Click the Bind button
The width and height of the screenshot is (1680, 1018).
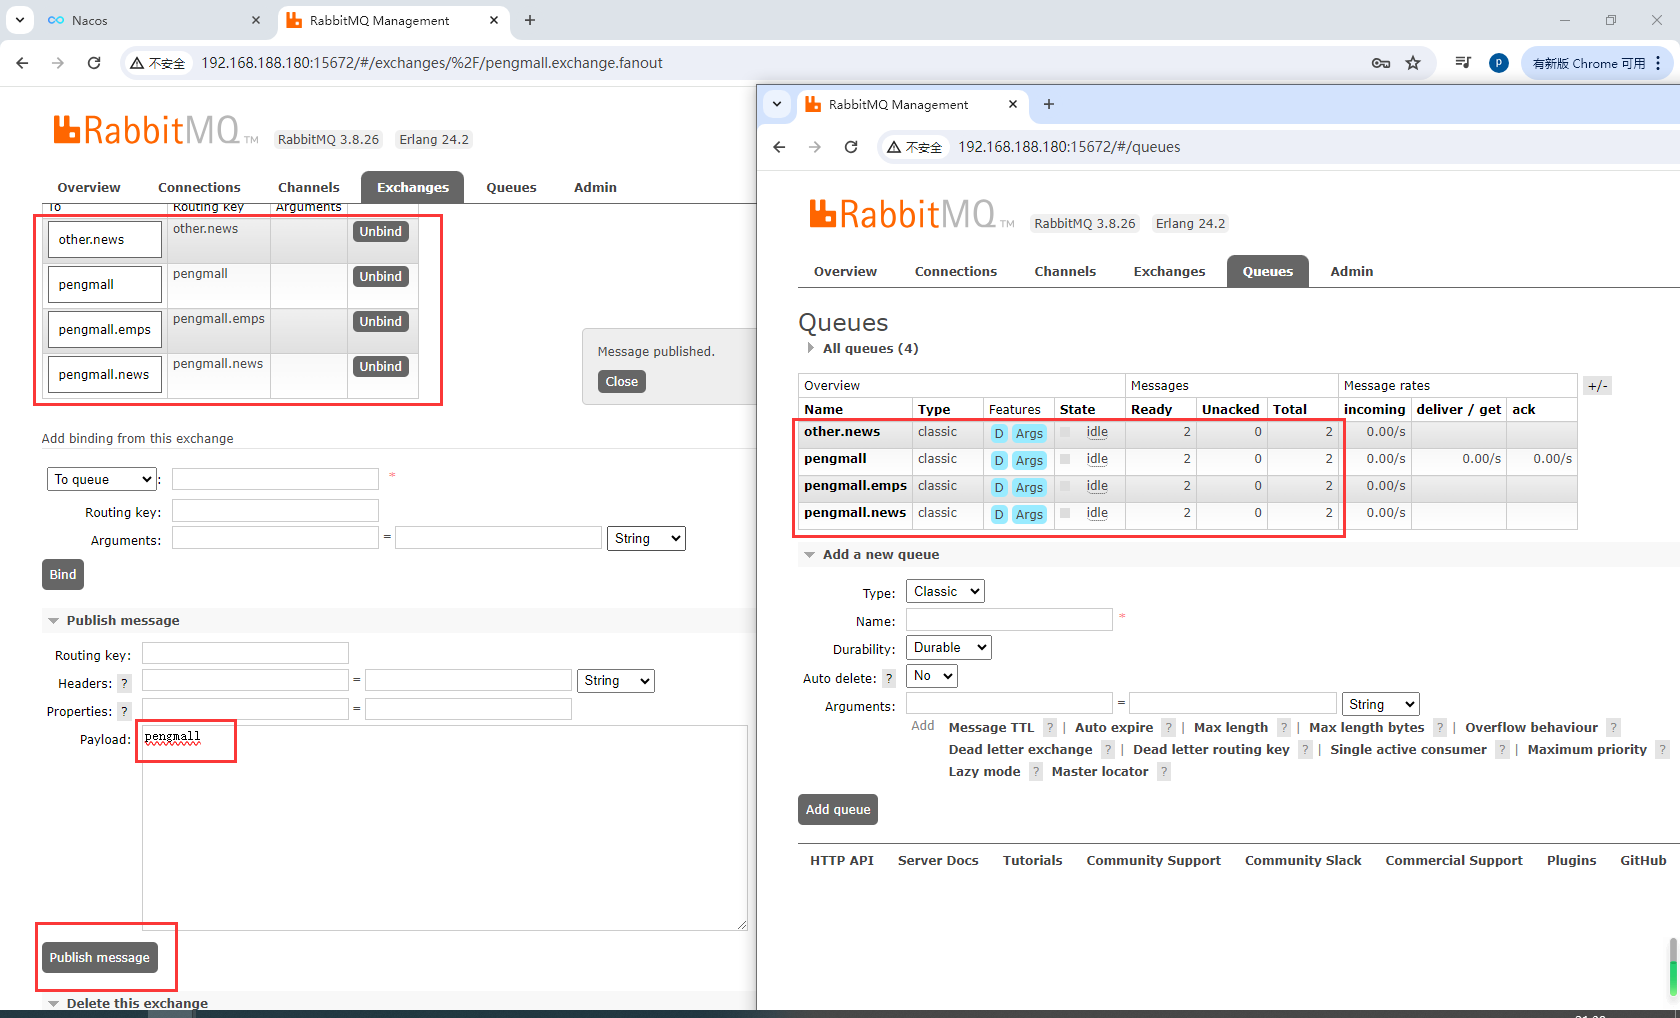[63, 574]
